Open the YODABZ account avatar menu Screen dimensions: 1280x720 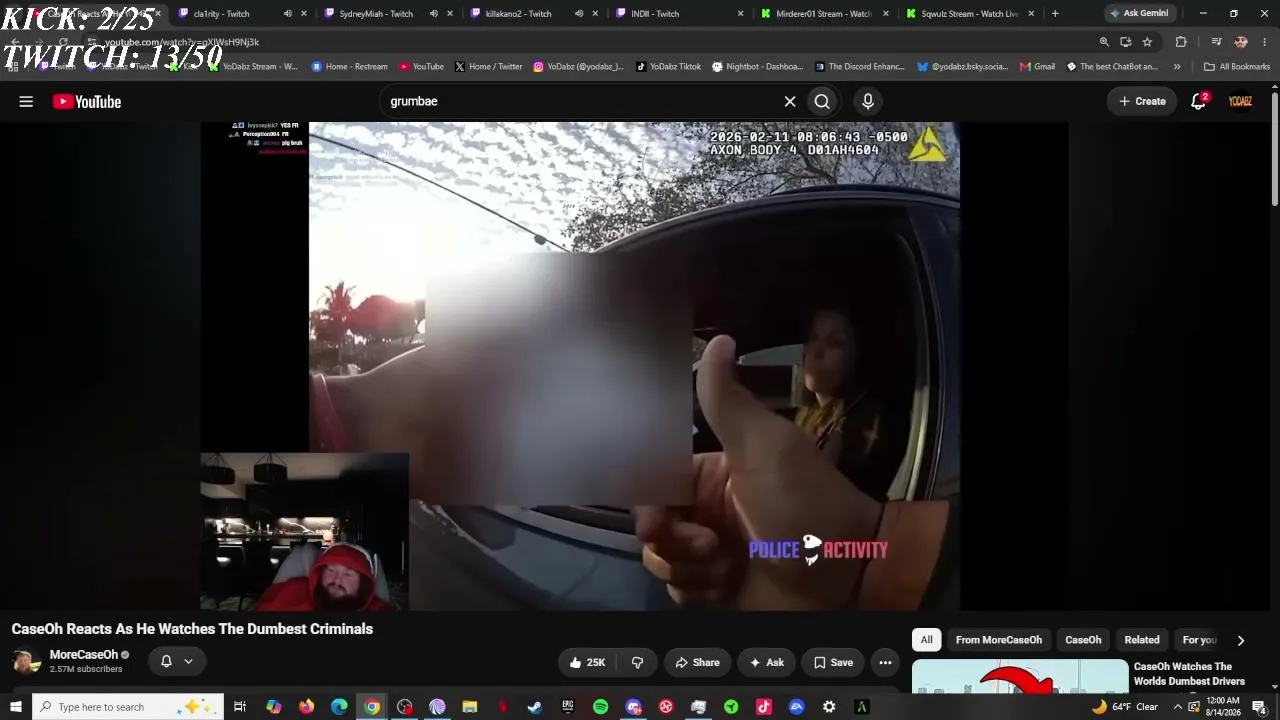pyautogui.click(x=1240, y=101)
